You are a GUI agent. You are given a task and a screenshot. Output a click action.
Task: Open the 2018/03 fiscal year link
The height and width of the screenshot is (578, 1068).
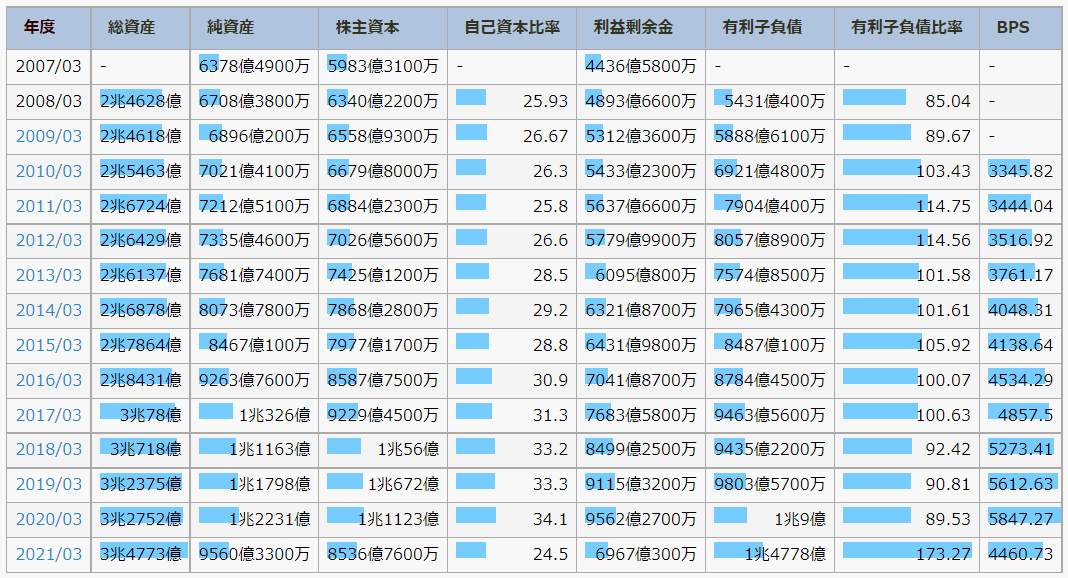[48, 449]
